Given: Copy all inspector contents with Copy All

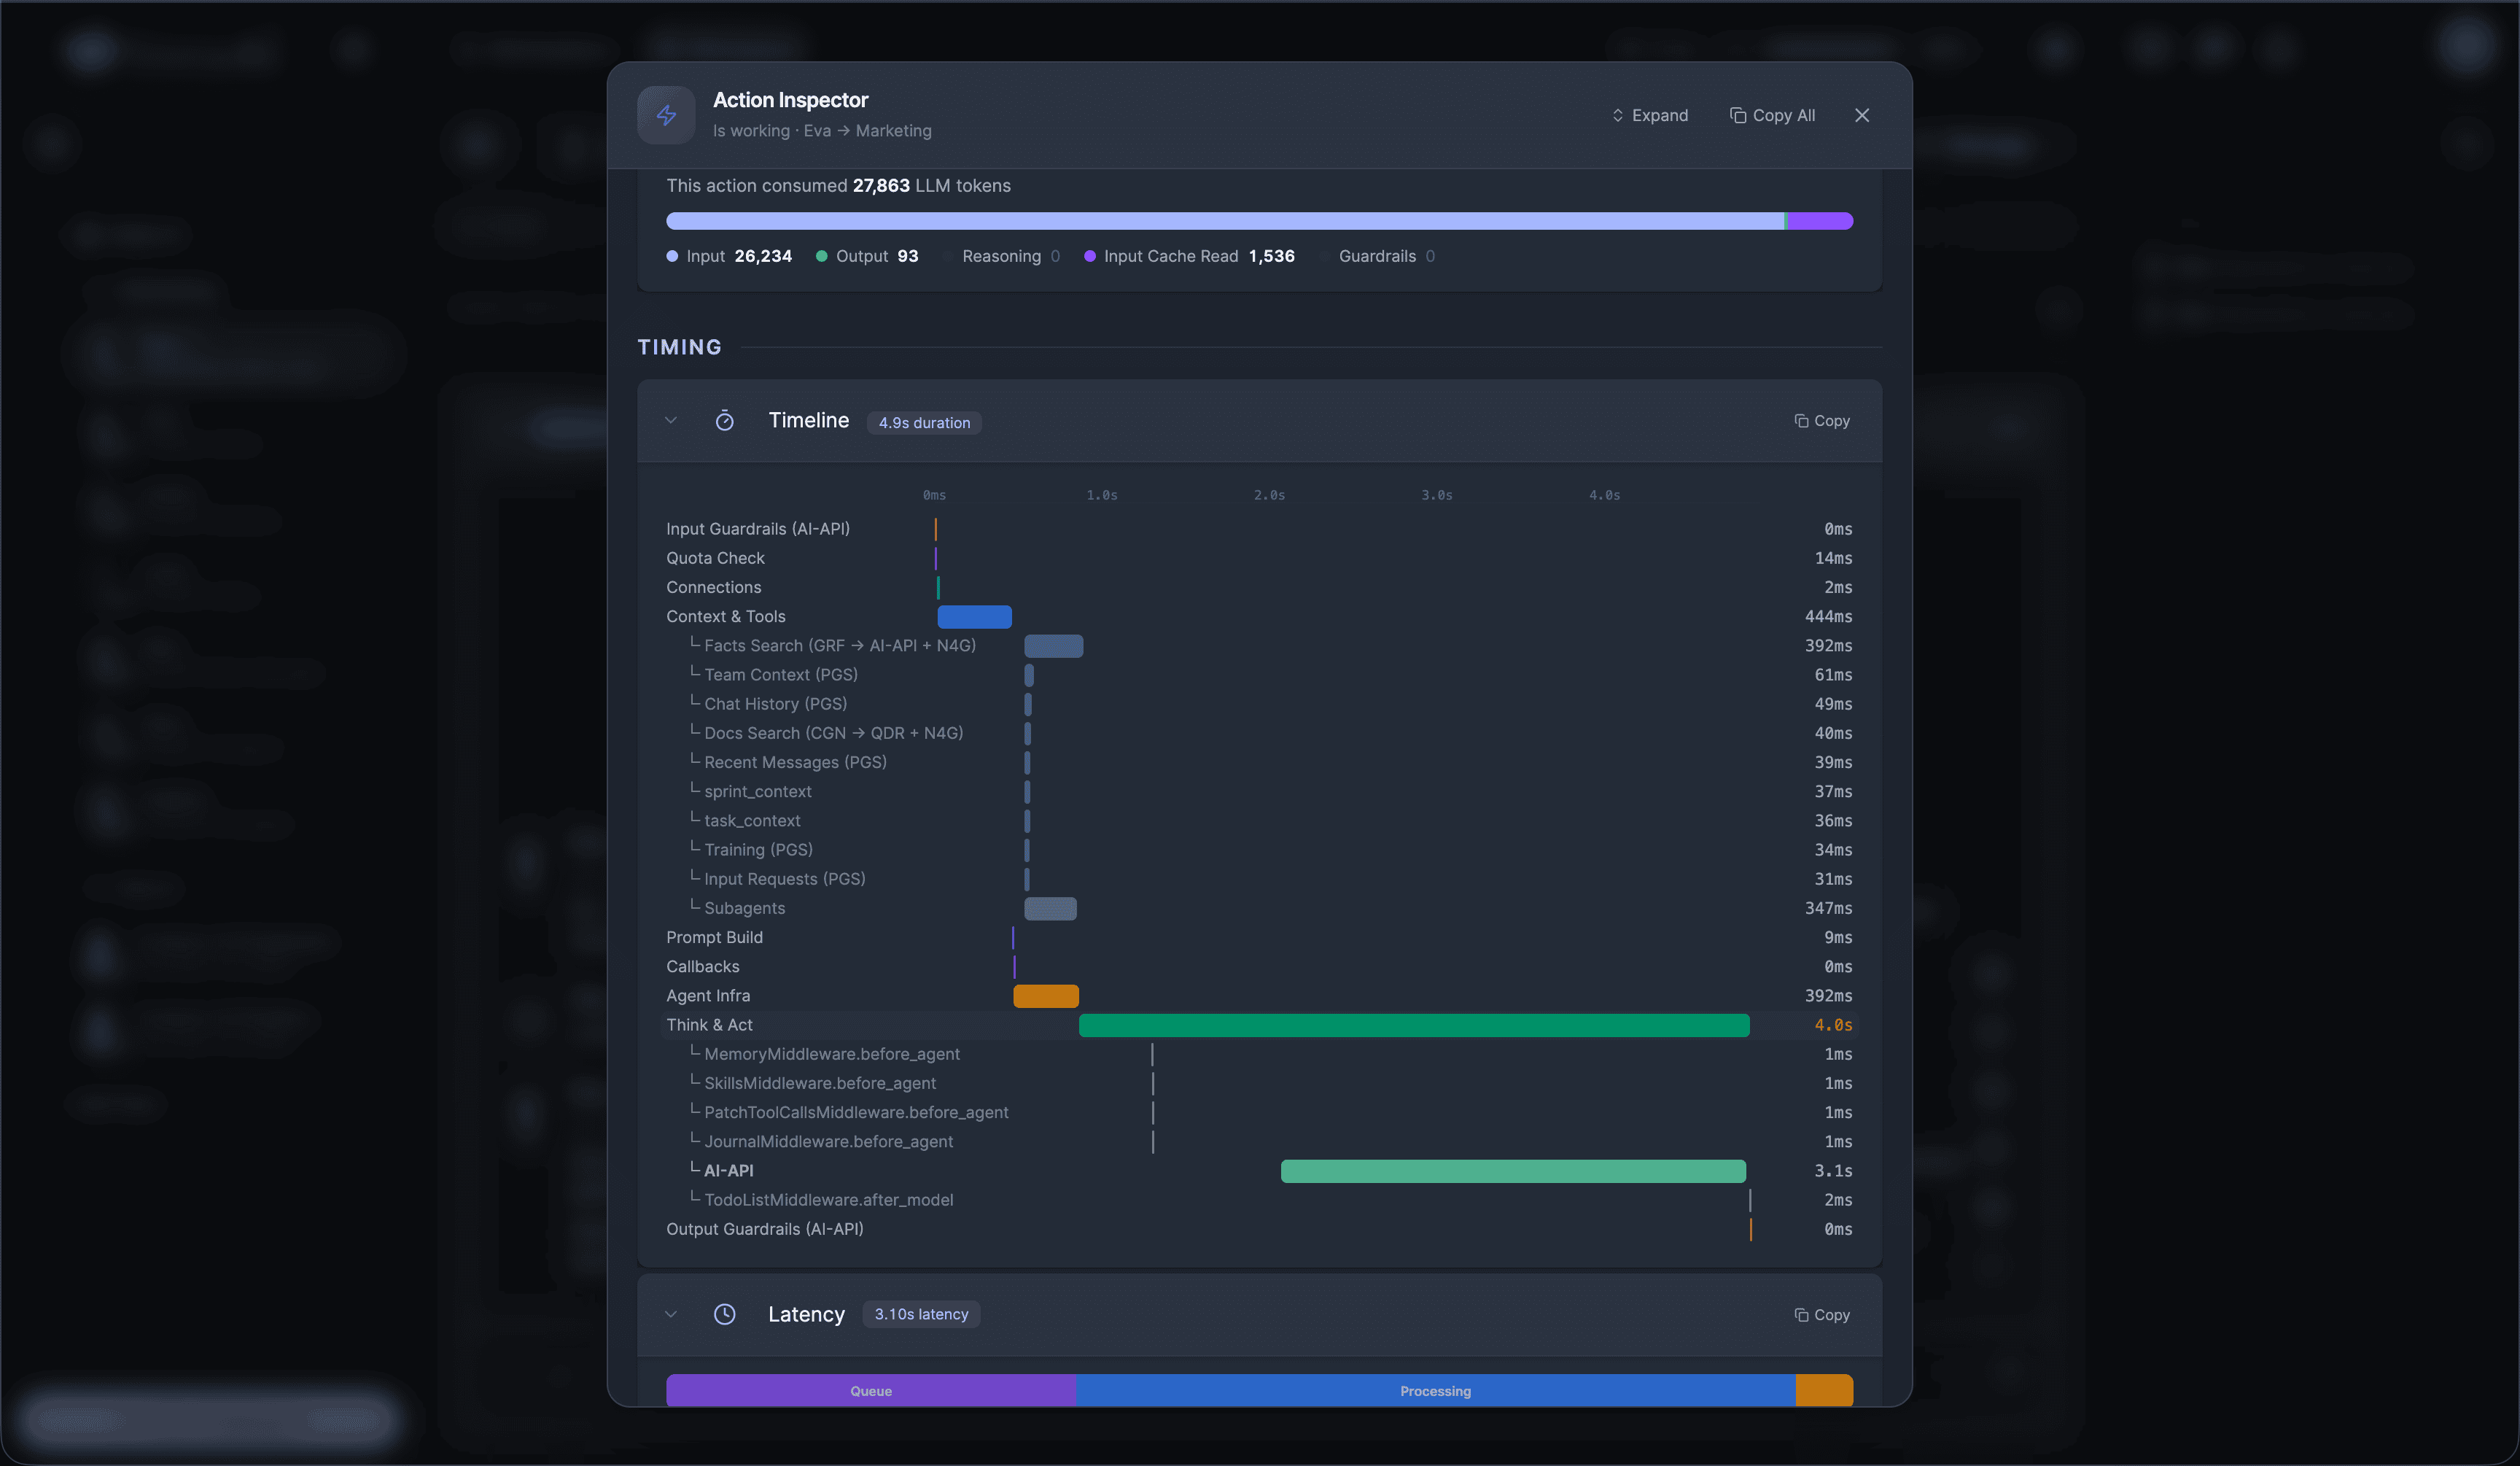Looking at the screenshot, I should tap(1772, 115).
